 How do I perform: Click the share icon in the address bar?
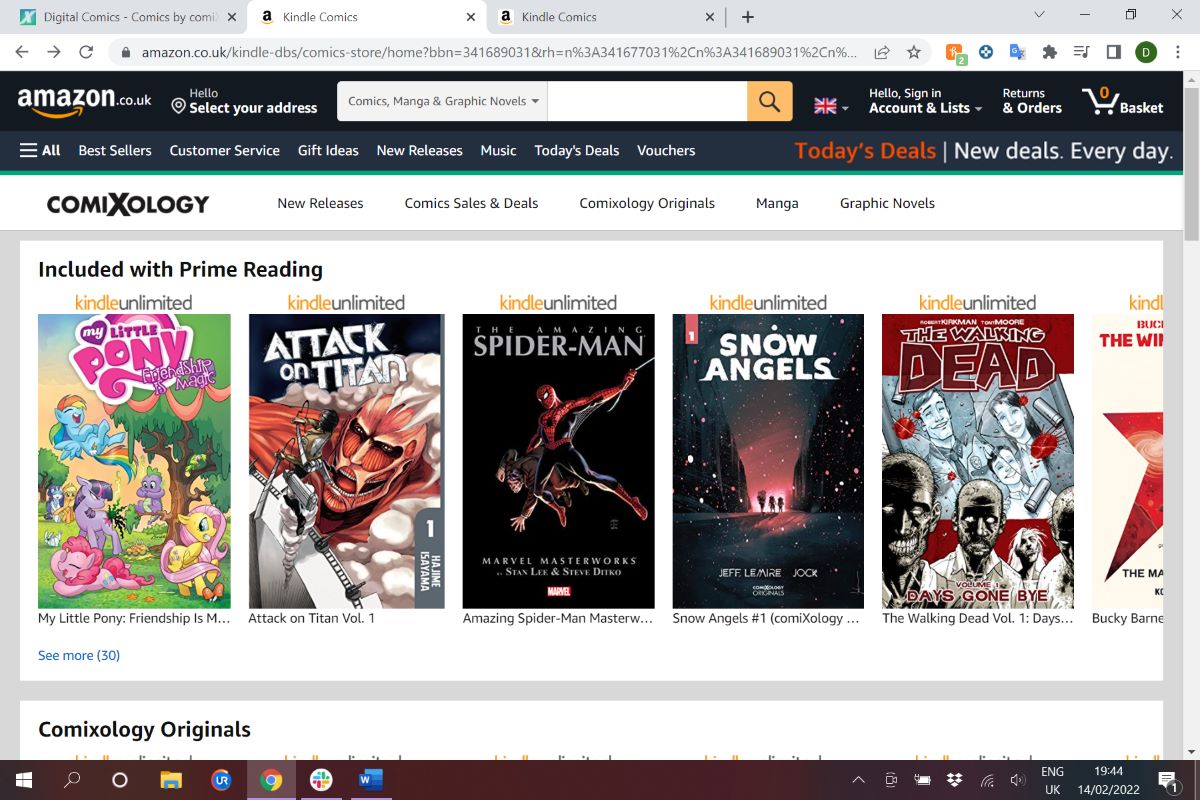click(882, 51)
